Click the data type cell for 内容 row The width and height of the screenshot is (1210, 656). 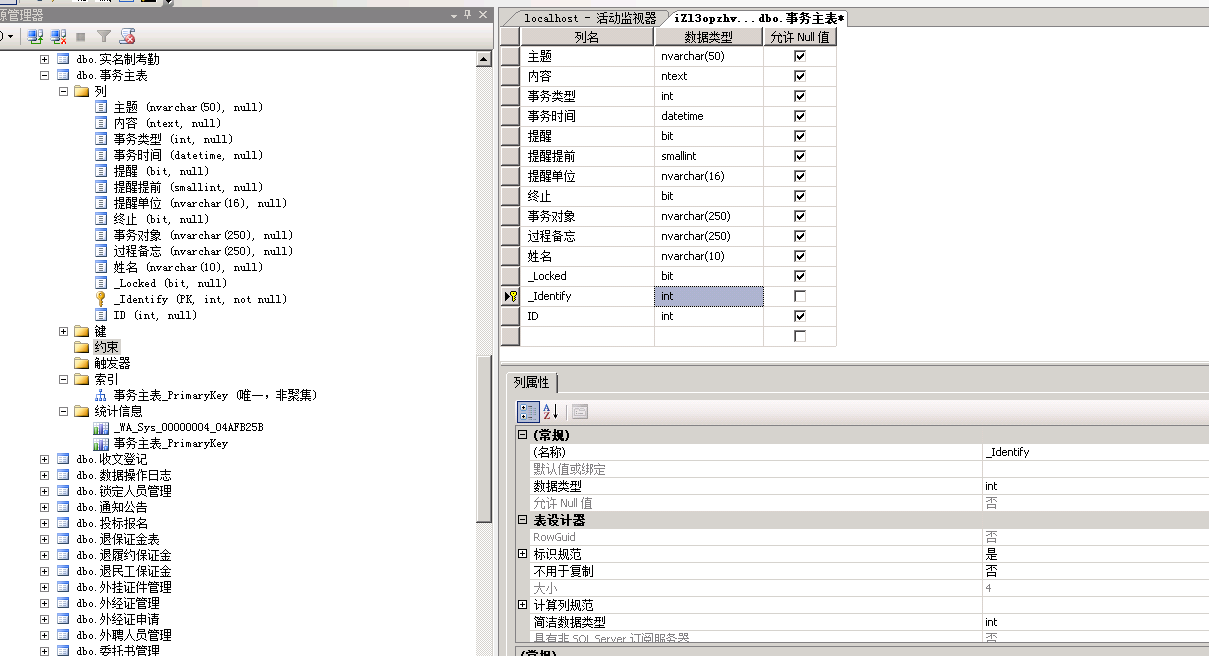708,76
